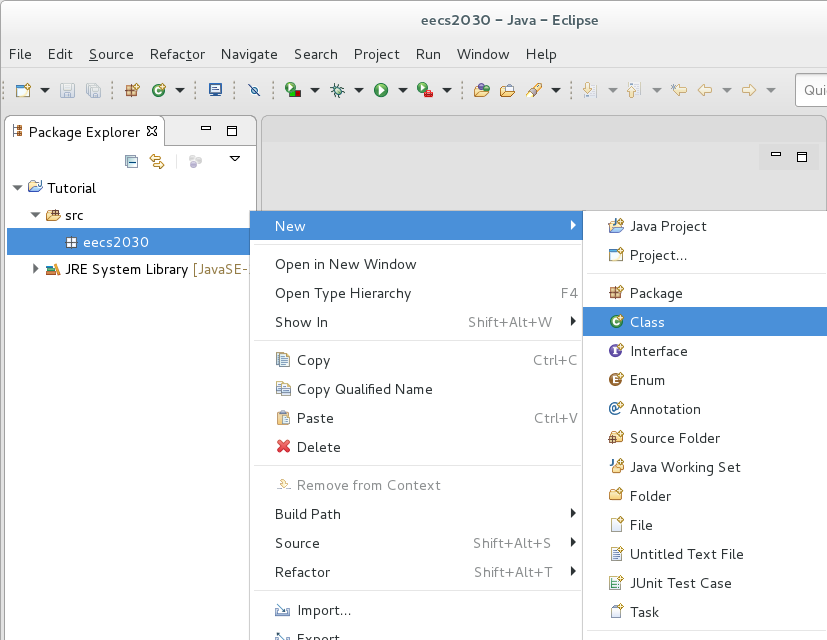Screen dimensions: 827x640
Task: Click Collapse All in Package Explorer
Action: pos(131,161)
